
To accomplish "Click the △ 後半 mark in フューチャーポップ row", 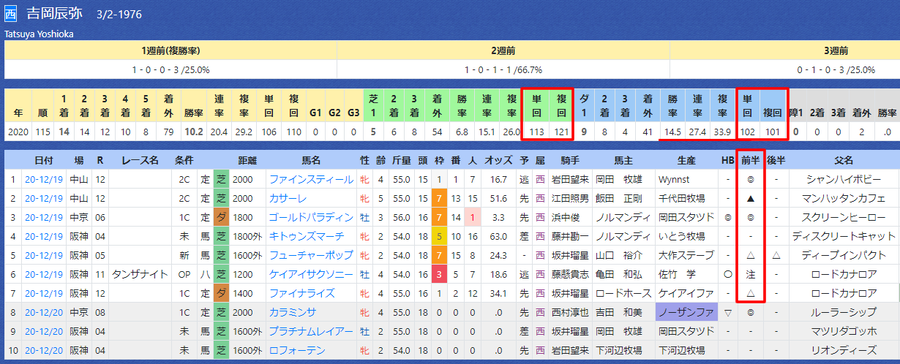I will pos(776,255).
